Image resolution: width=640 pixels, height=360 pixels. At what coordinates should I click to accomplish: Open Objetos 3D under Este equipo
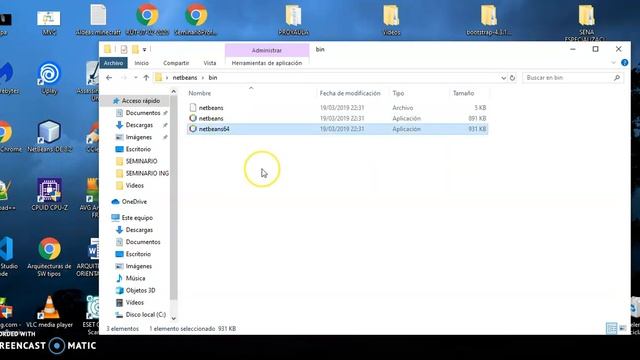[x=140, y=291]
